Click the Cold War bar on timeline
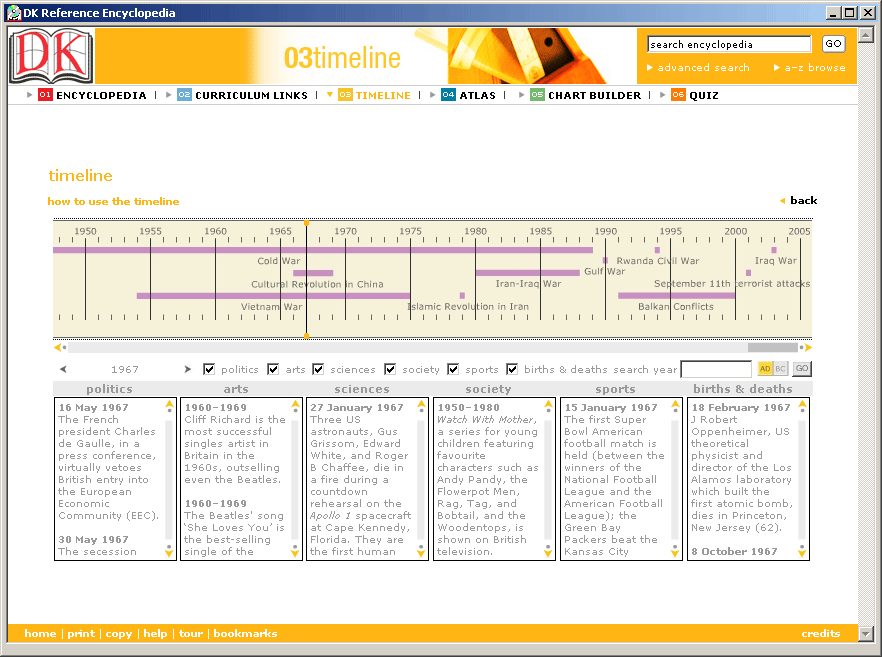882x657 pixels. tap(323, 250)
